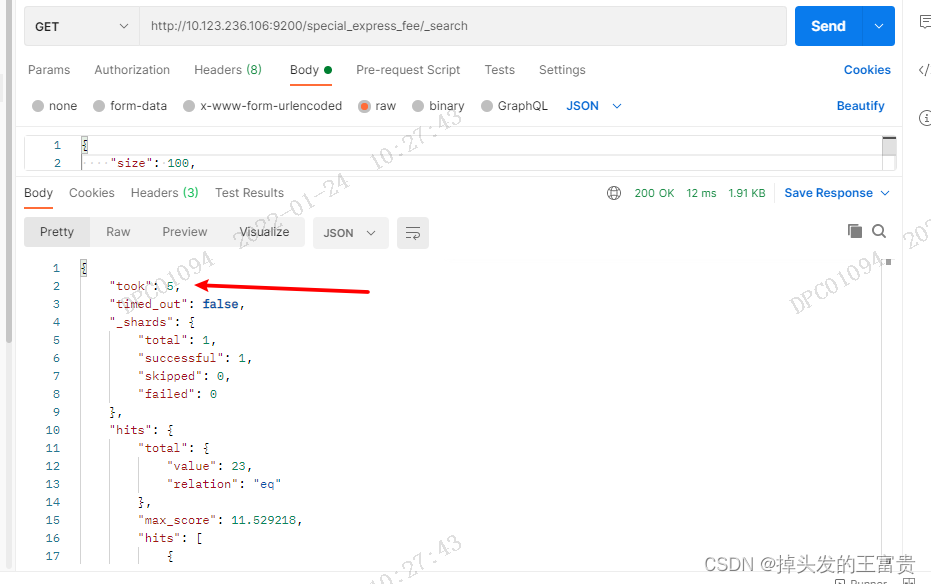Collapse the root object at response line 1
The image size is (931, 584).
pos(84,268)
